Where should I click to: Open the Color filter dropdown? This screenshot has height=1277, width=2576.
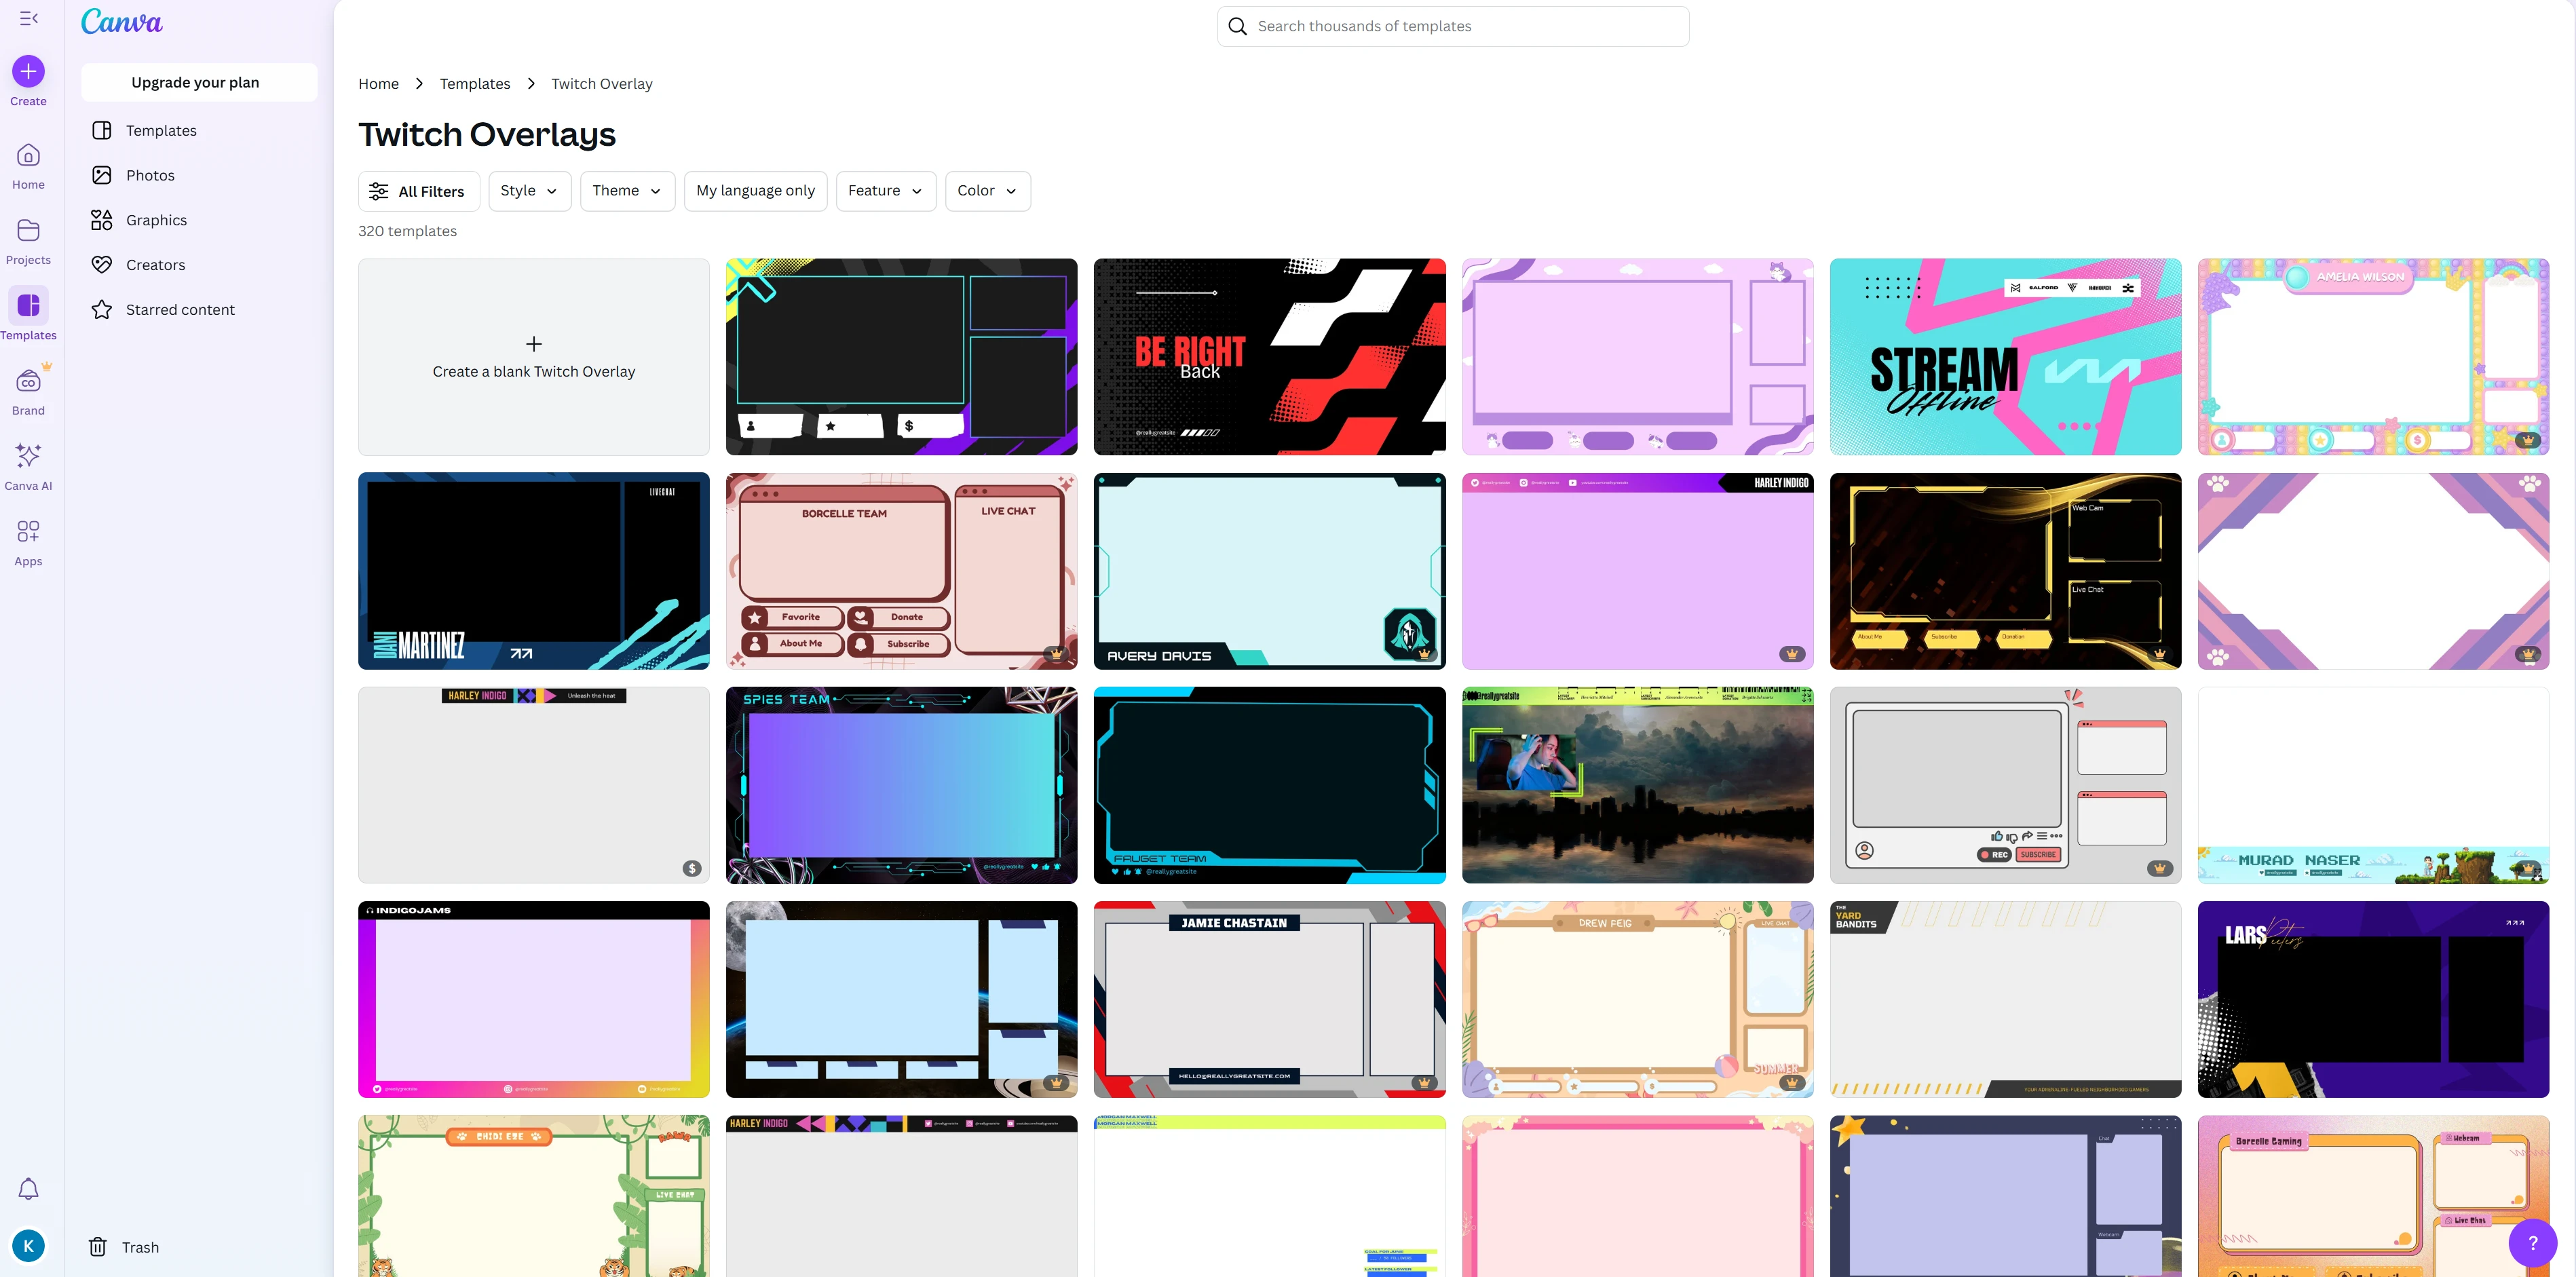tap(987, 191)
